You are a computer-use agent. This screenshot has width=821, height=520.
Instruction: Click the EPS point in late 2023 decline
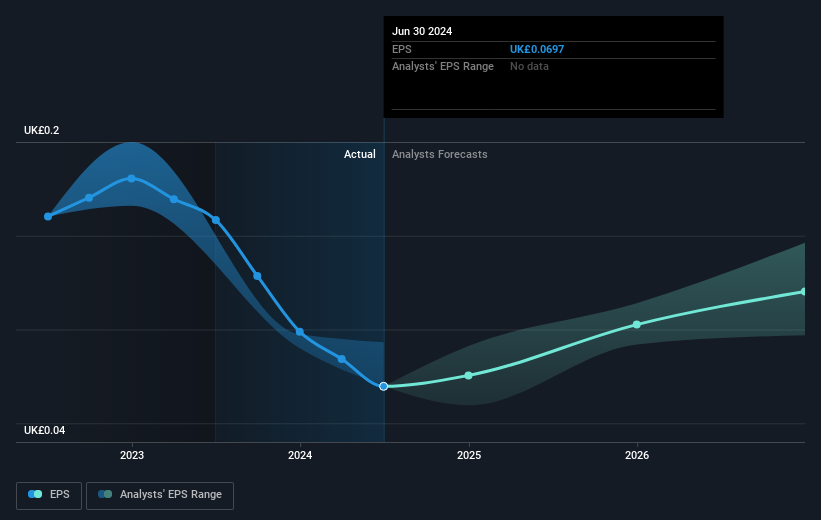258,276
